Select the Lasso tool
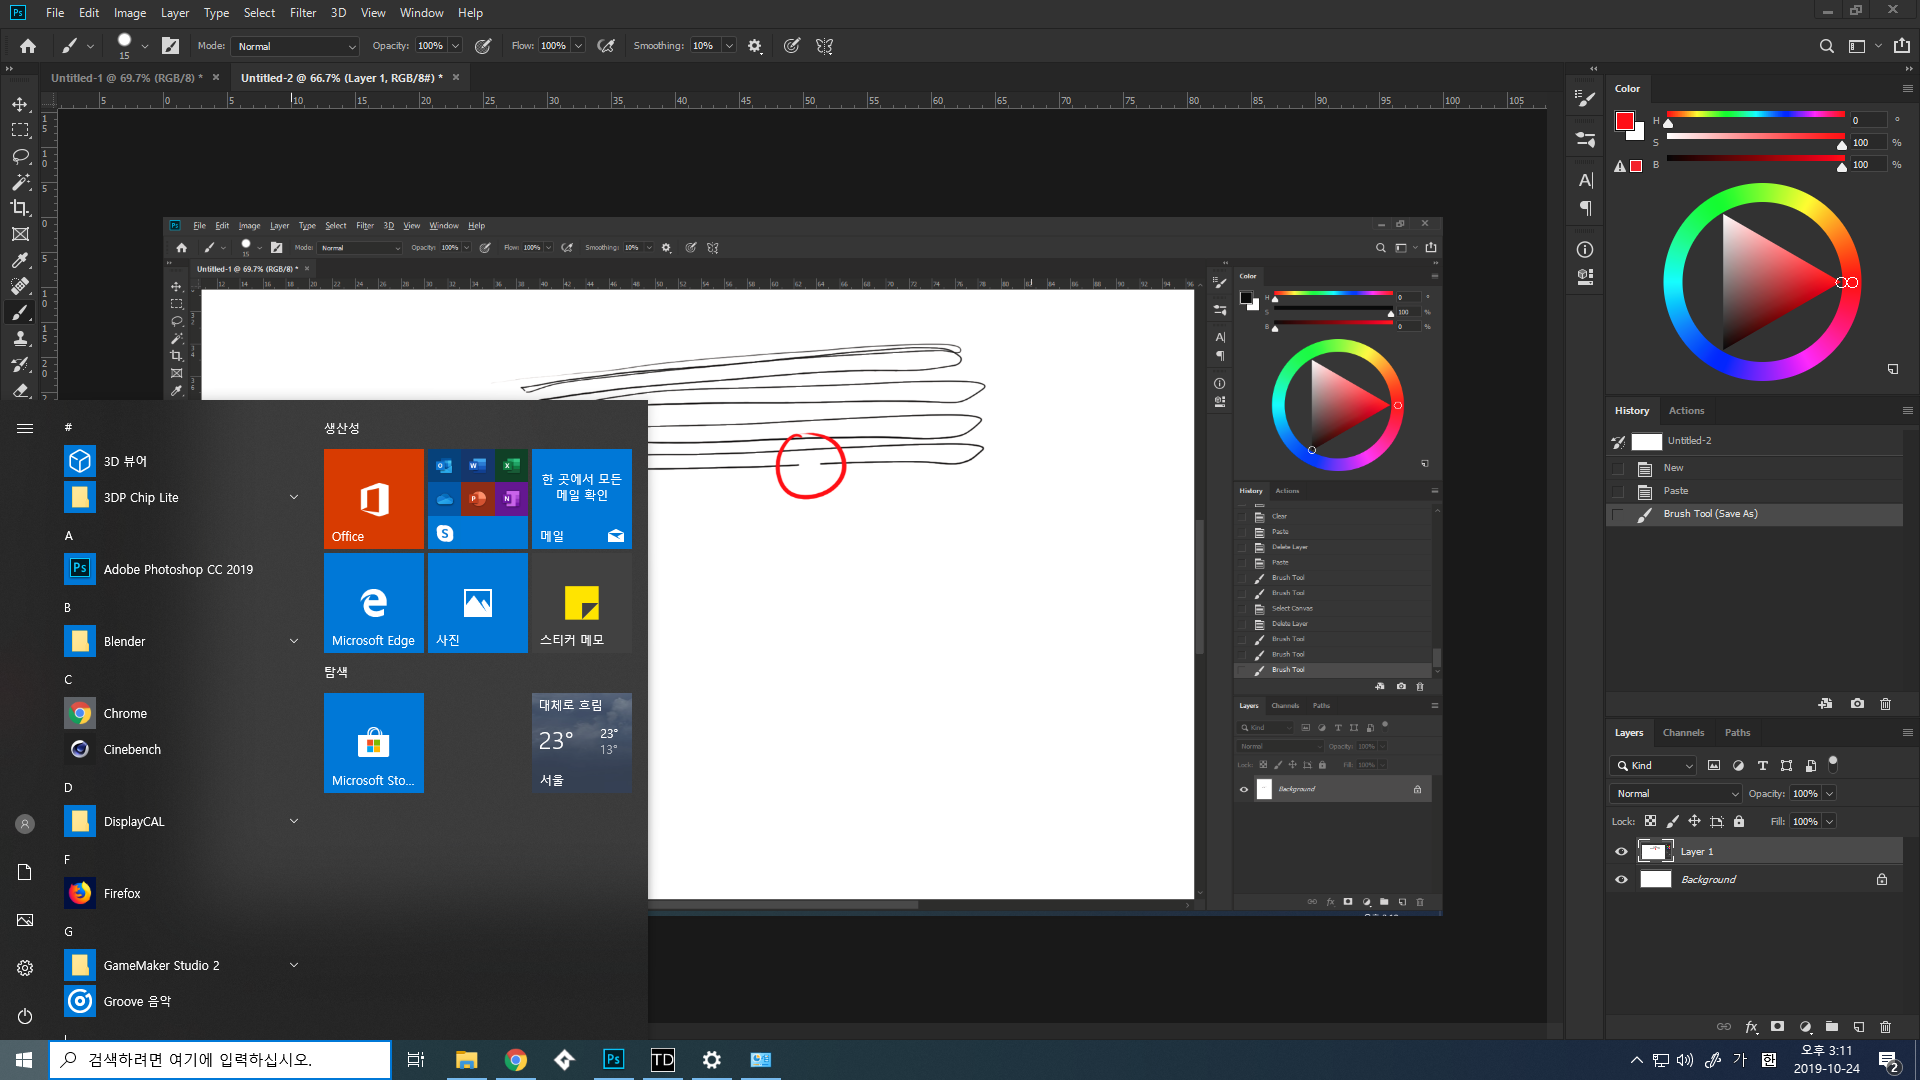This screenshot has height=1080, width=1920. [x=20, y=156]
